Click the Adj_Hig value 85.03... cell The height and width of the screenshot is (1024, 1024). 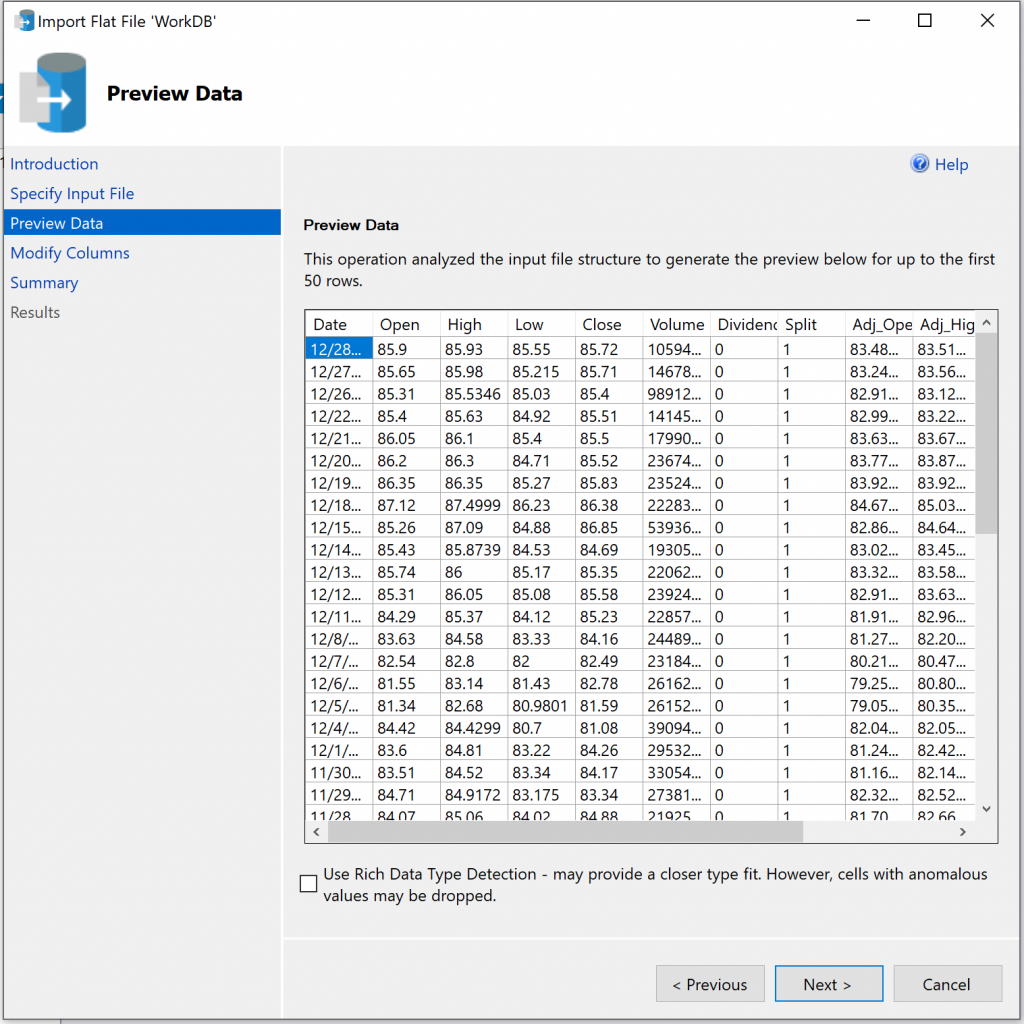(x=944, y=505)
